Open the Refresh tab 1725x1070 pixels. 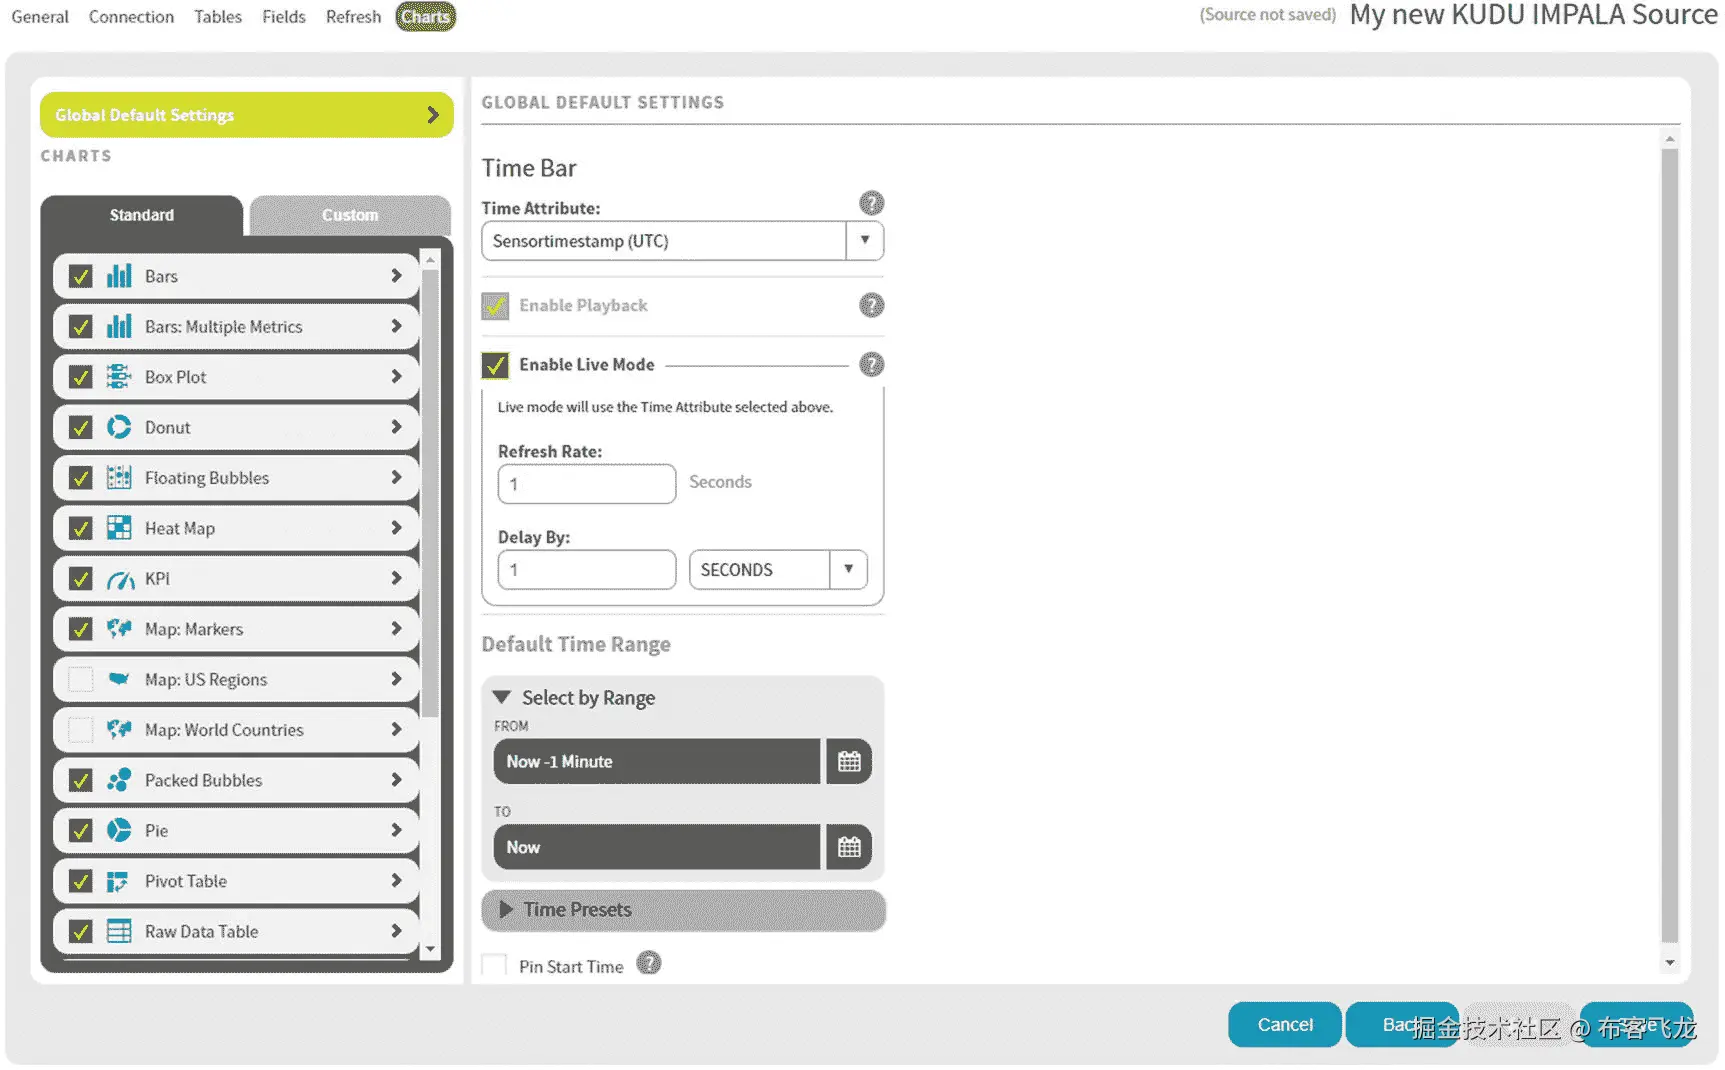click(353, 17)
